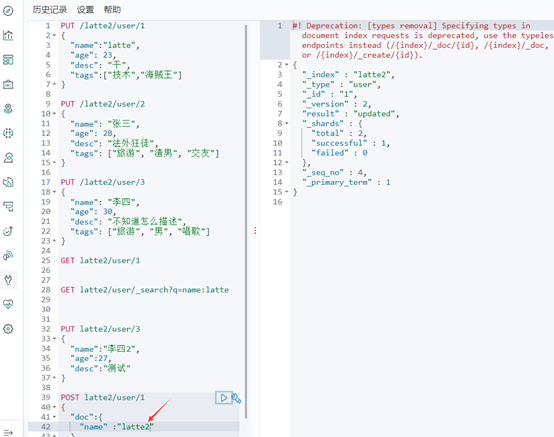This screenshot has height=437, width=554.
Task: Click the "name": "张三" line
Action: click(x=105, y=124)
